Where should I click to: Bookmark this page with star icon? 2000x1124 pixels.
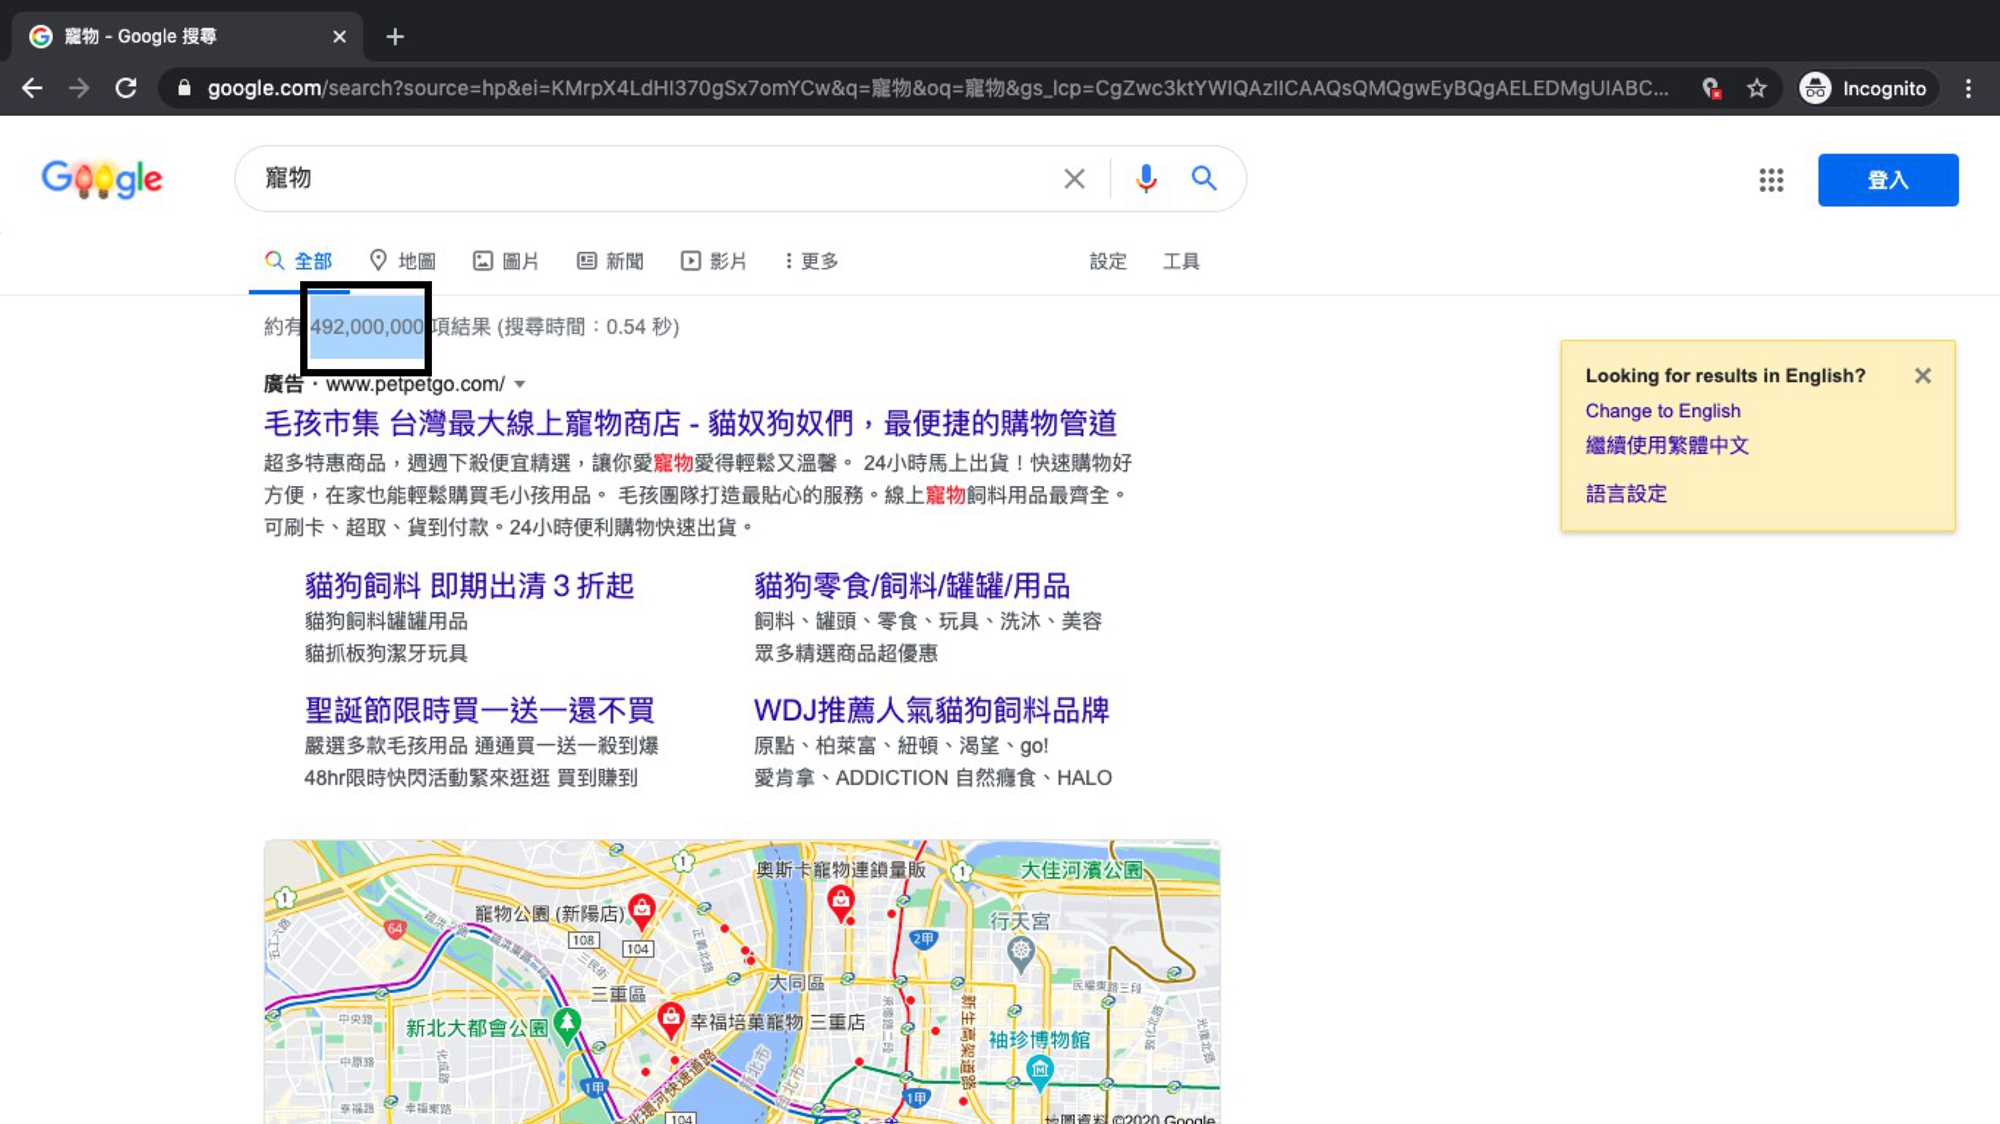pos(1757,88)
